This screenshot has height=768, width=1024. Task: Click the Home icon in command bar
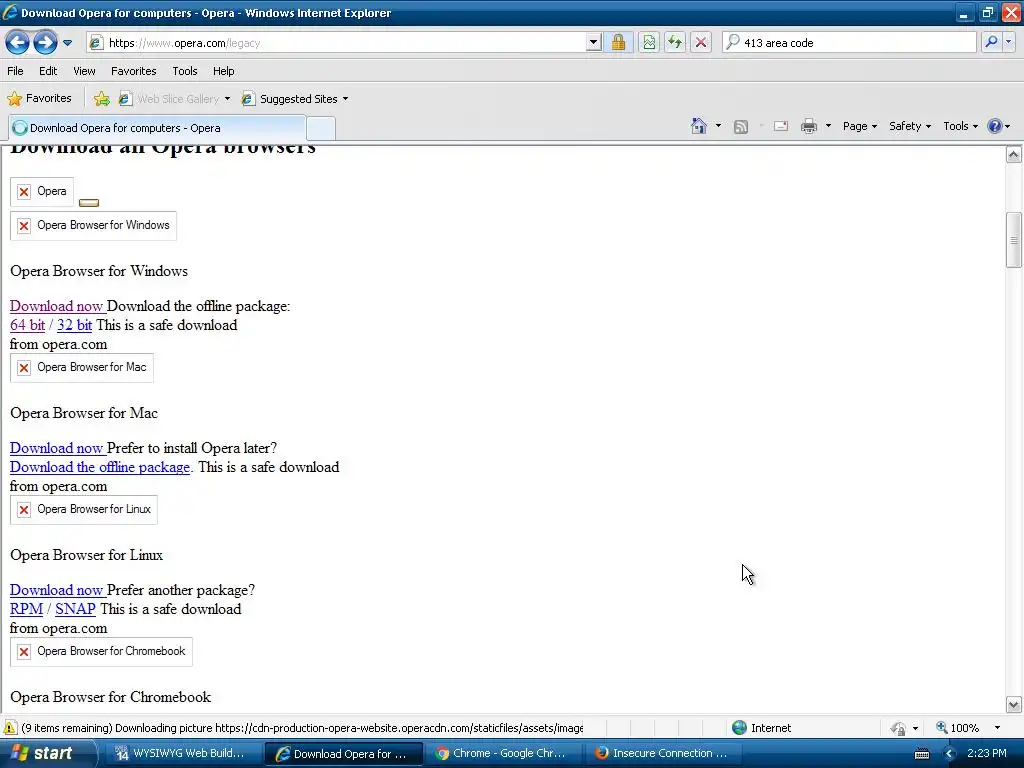point(699,126)
